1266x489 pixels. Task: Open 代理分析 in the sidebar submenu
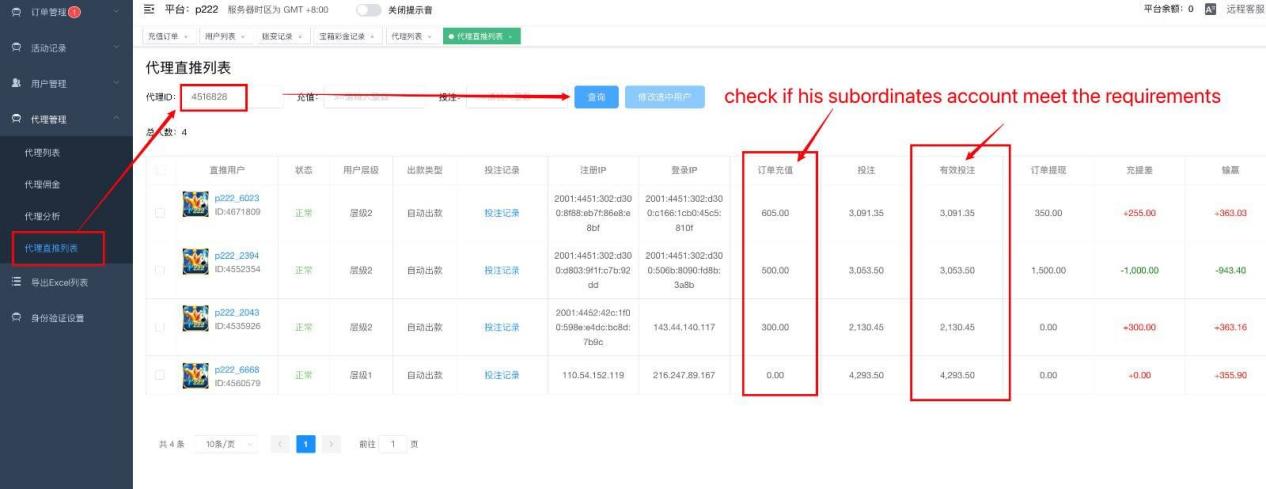pyautogui.click(x=42, y=216)
